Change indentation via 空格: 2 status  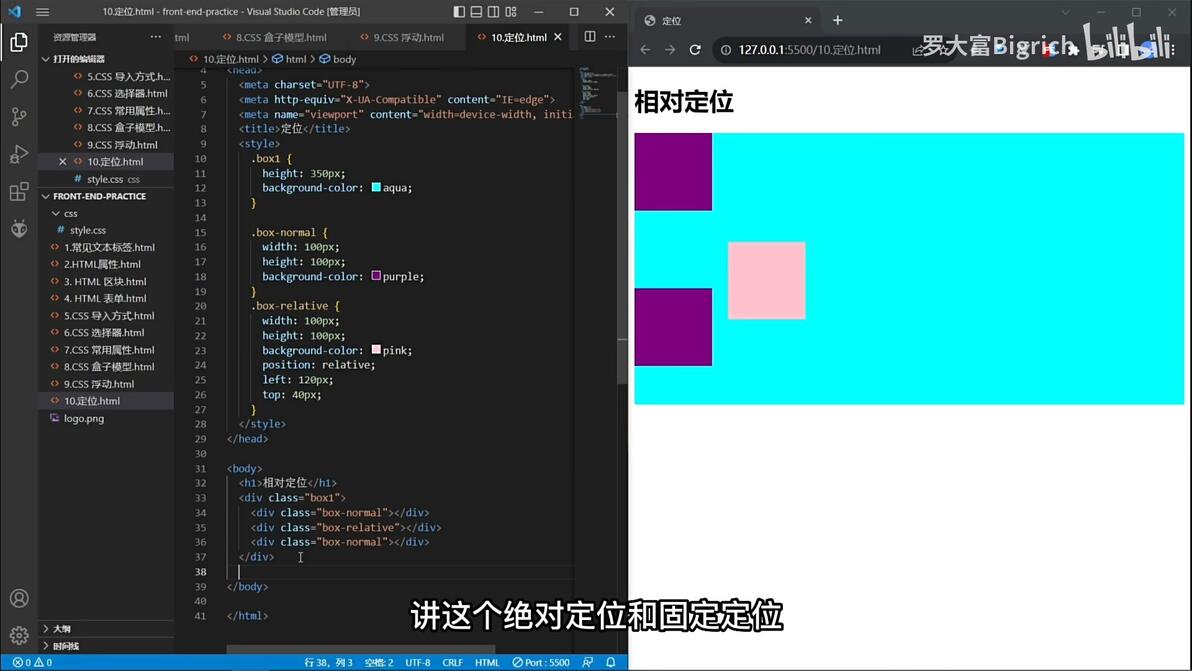pyautogui.click(x=379, y=663)
